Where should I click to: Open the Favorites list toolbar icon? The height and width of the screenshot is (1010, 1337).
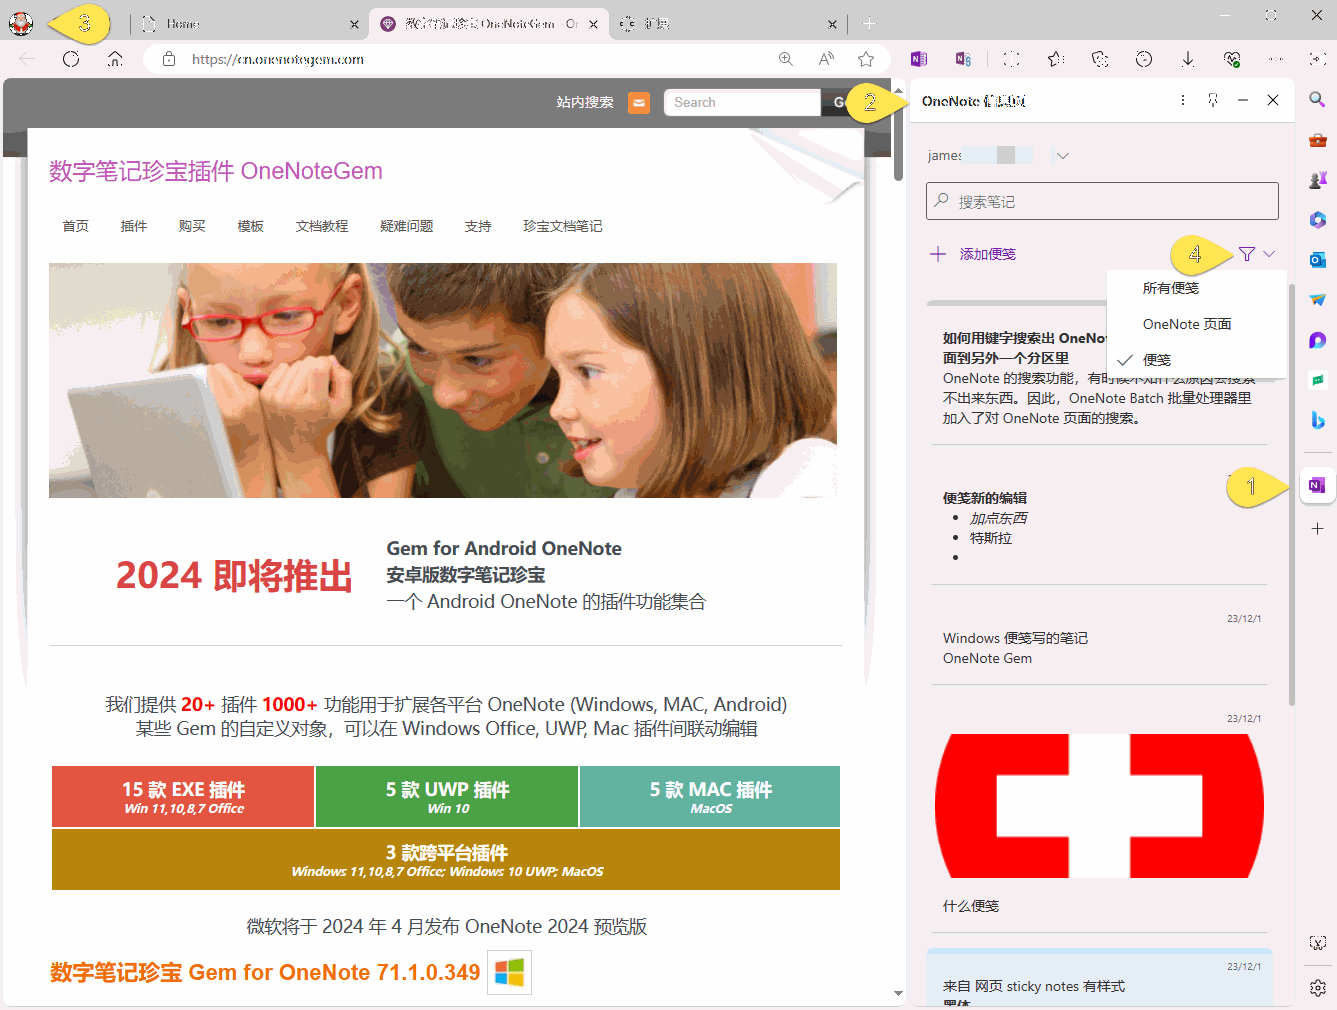click(x=1056, y=59)
